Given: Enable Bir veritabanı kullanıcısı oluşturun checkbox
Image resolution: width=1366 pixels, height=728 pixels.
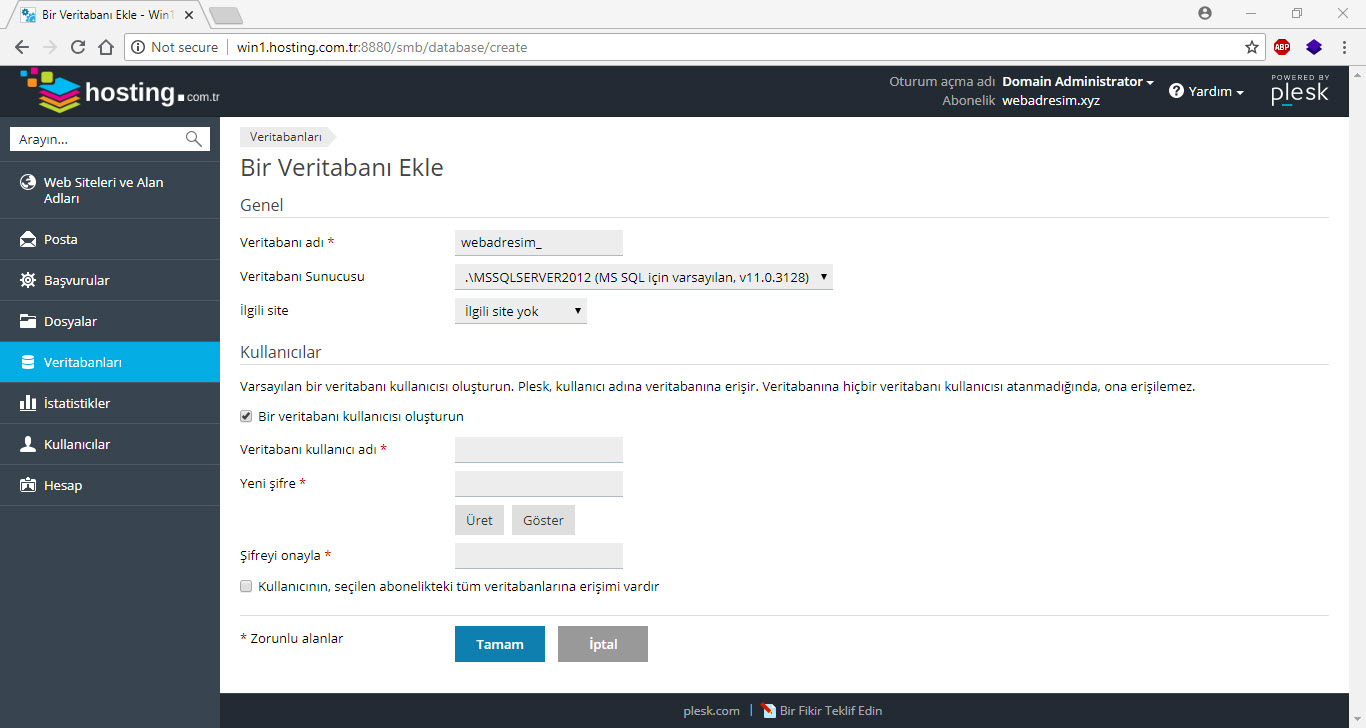Looking at the screenshot, I should pyautogui.click(x=246, y=416).
